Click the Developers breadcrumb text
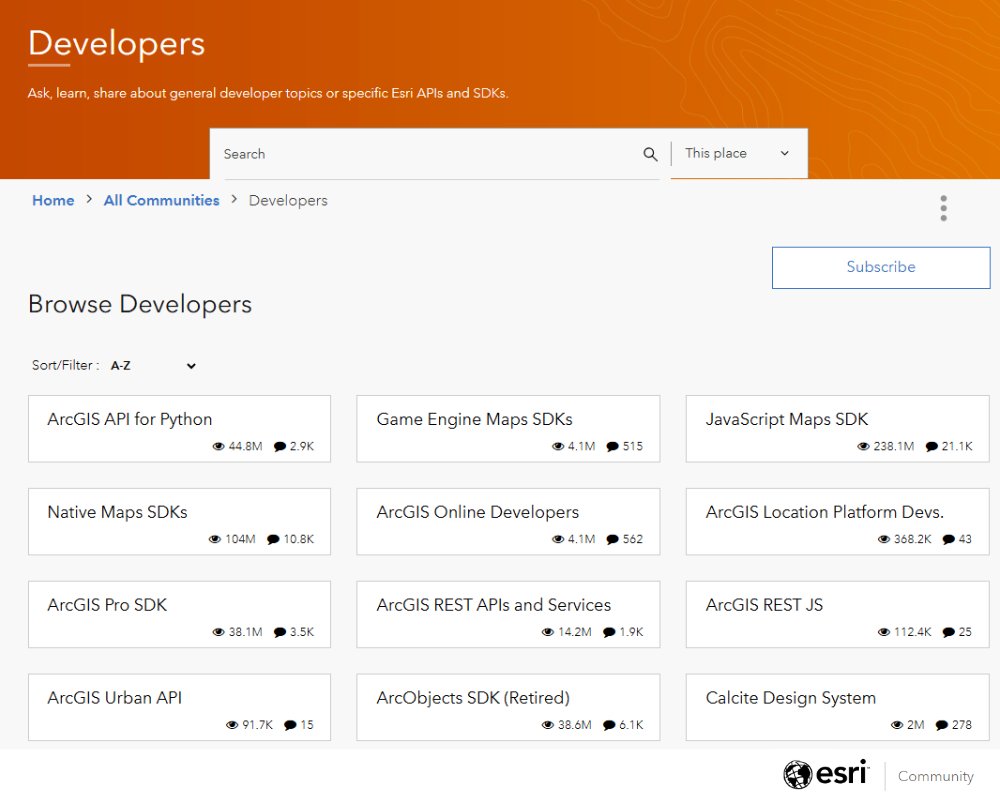The image size is (1000, 800). [288, 200]
